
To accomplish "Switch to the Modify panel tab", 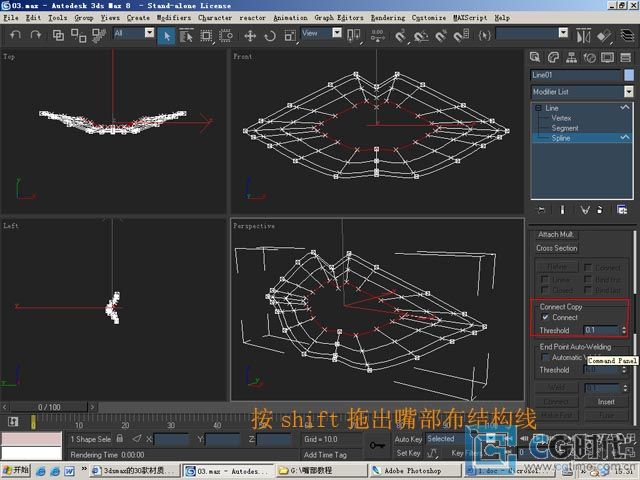I will point(553,58).
